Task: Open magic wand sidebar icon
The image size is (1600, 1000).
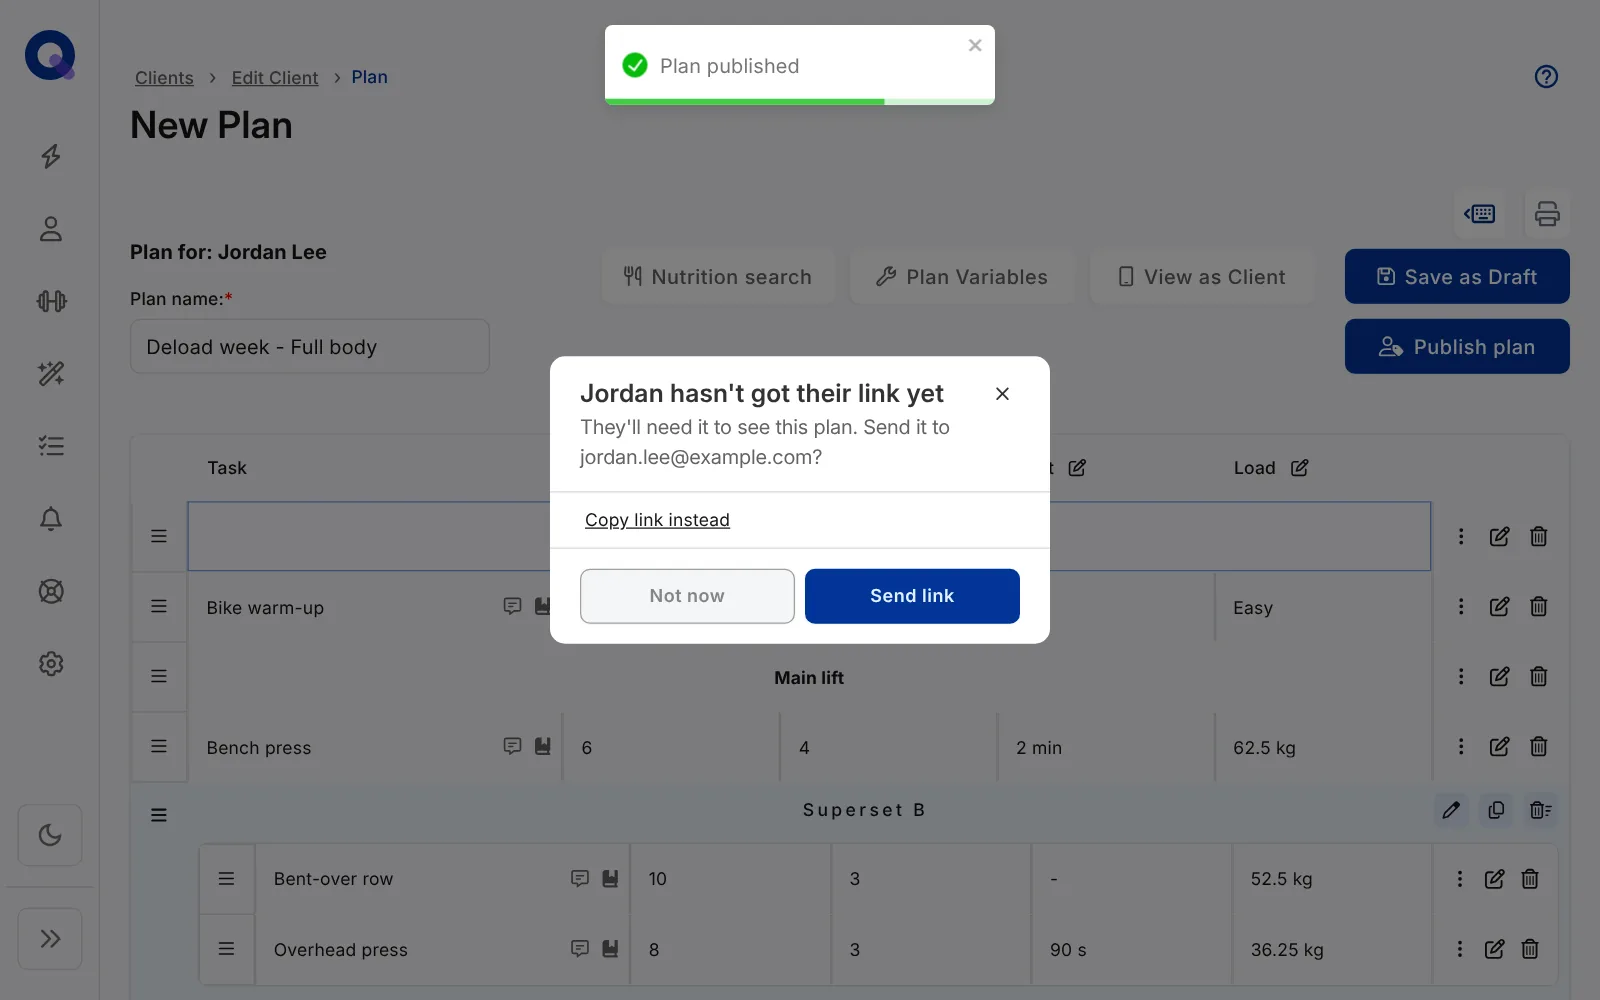Action: click(51, 374)
